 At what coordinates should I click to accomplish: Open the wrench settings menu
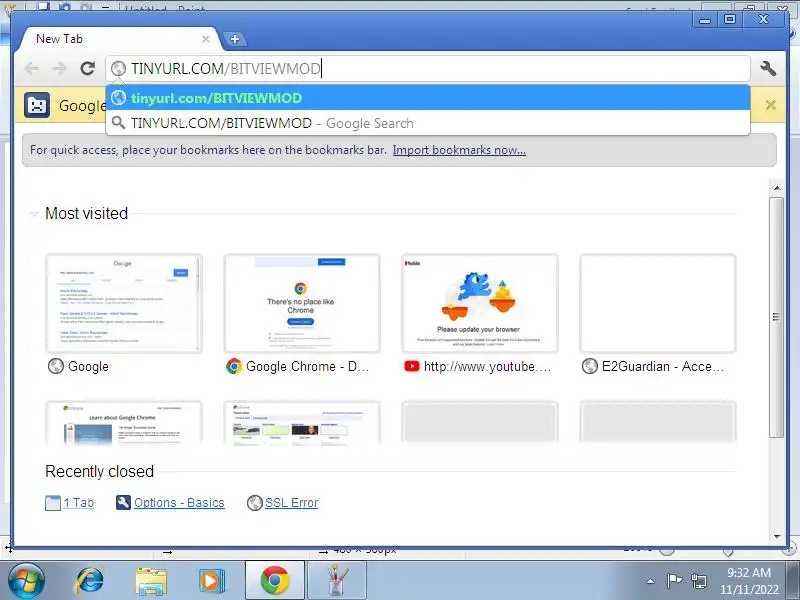point(768,68)
